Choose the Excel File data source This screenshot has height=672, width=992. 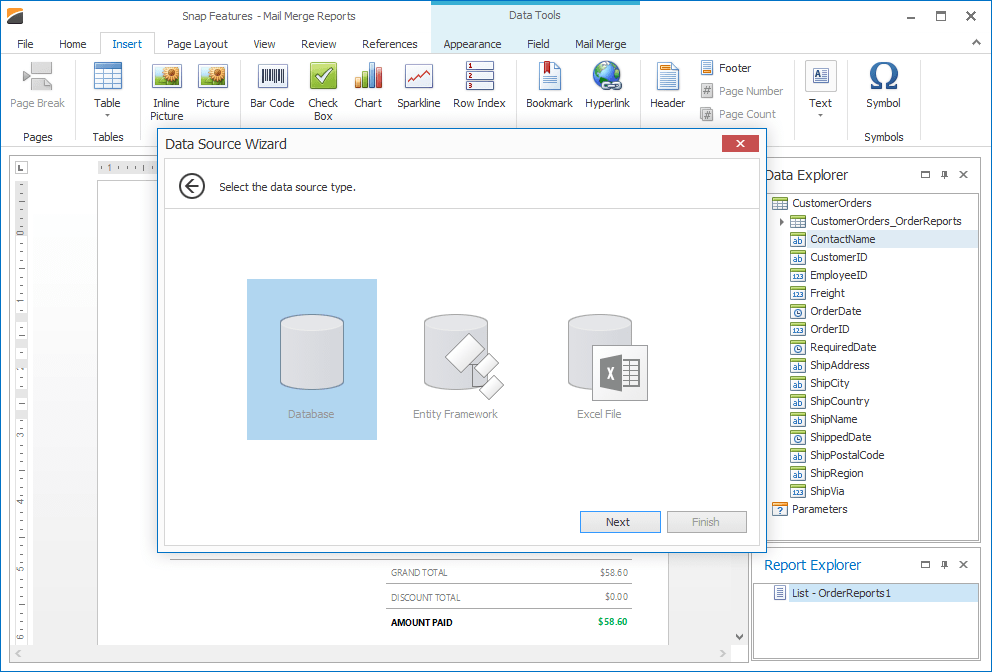pyautogui.click(x=601, y=359)
